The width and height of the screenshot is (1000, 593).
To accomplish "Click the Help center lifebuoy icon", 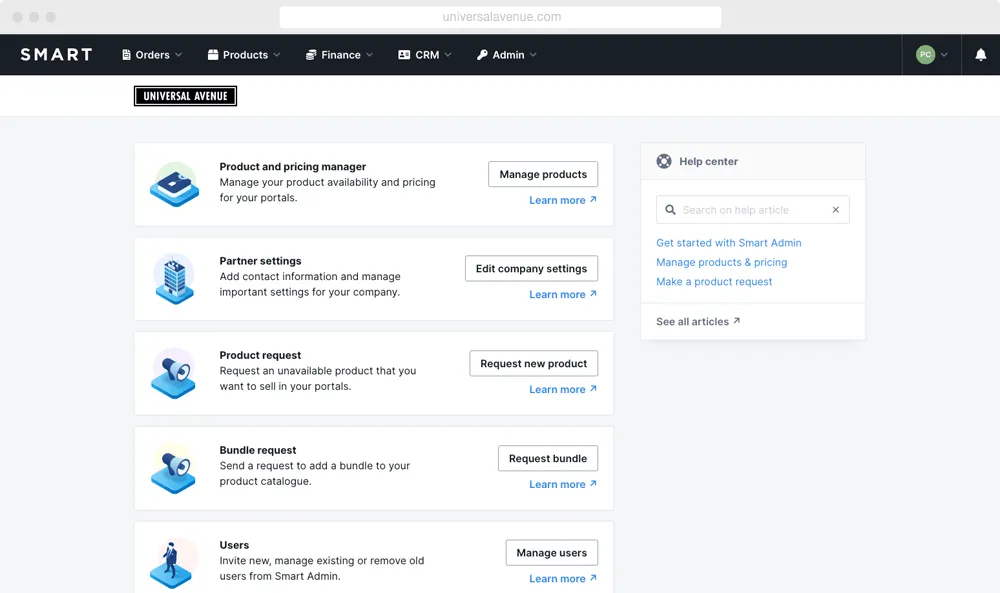I will coord(663,161).
